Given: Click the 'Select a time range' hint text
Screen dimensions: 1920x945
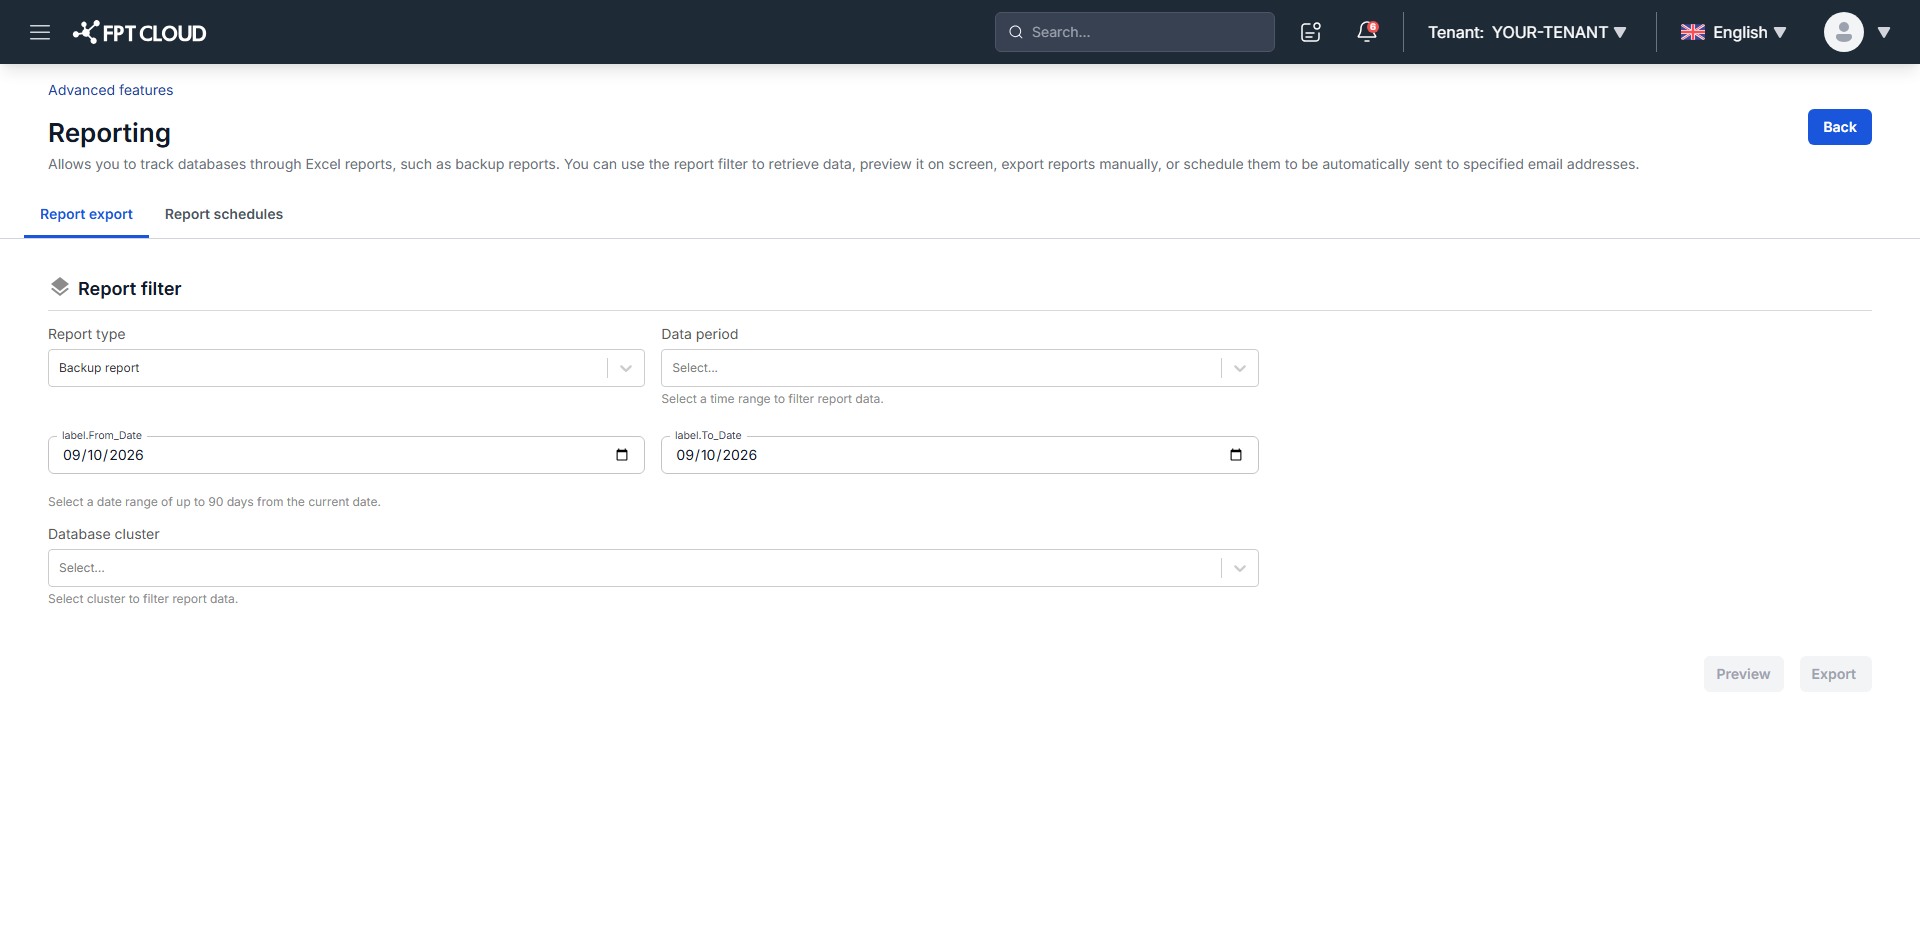Looking at the screenshot, I should pyautogui.click(x=772, y=399).
